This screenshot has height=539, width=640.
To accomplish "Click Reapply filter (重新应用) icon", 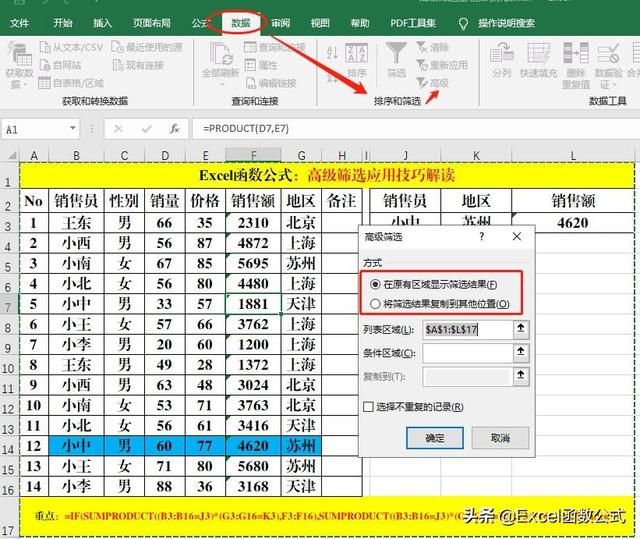I will click(422, 65).
